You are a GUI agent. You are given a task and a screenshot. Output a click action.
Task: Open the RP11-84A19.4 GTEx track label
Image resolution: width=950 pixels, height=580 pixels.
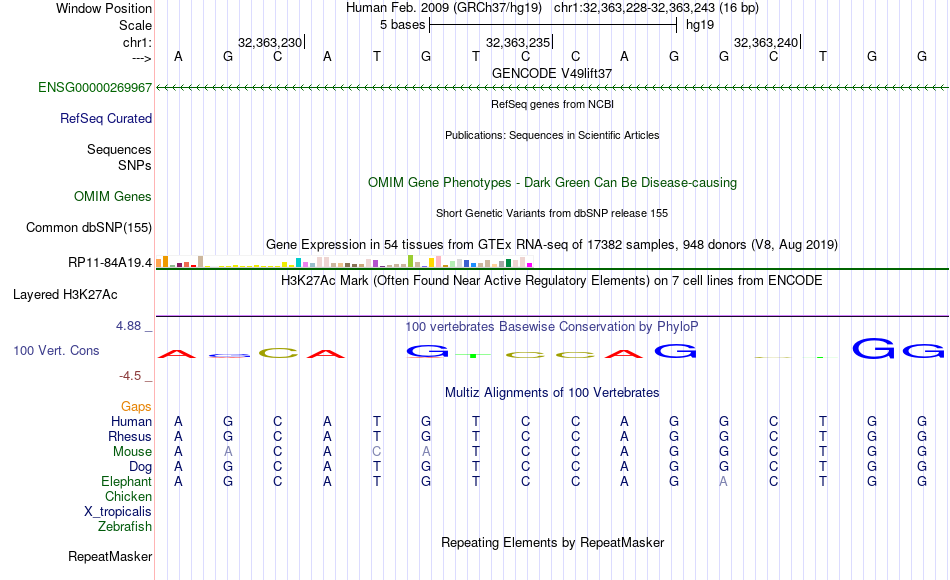(x=110, y=262)
